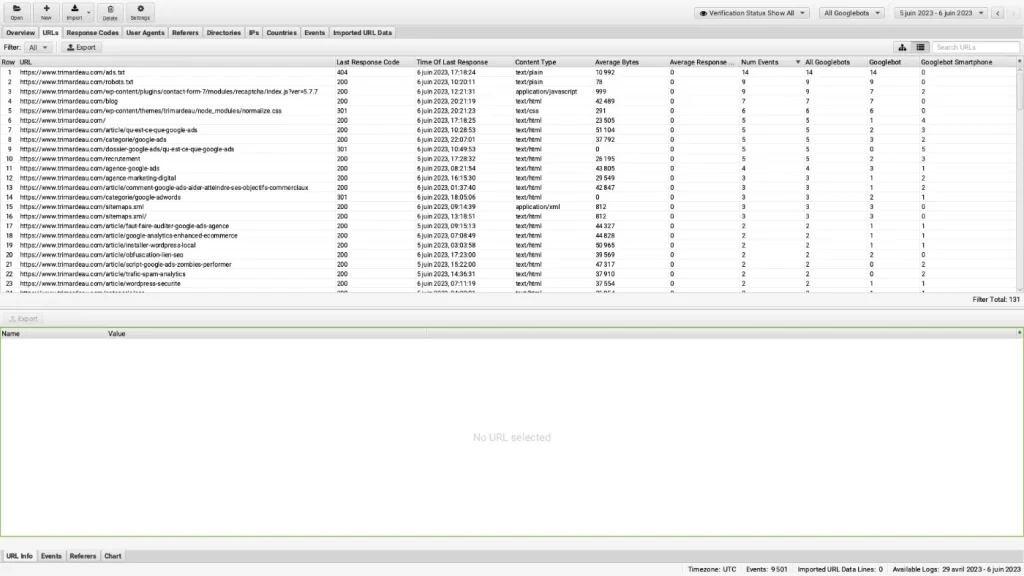Click Events: 9 501 in status bar
The height and width of the screenshot is (576, 1024).
[x=767, y=569]
